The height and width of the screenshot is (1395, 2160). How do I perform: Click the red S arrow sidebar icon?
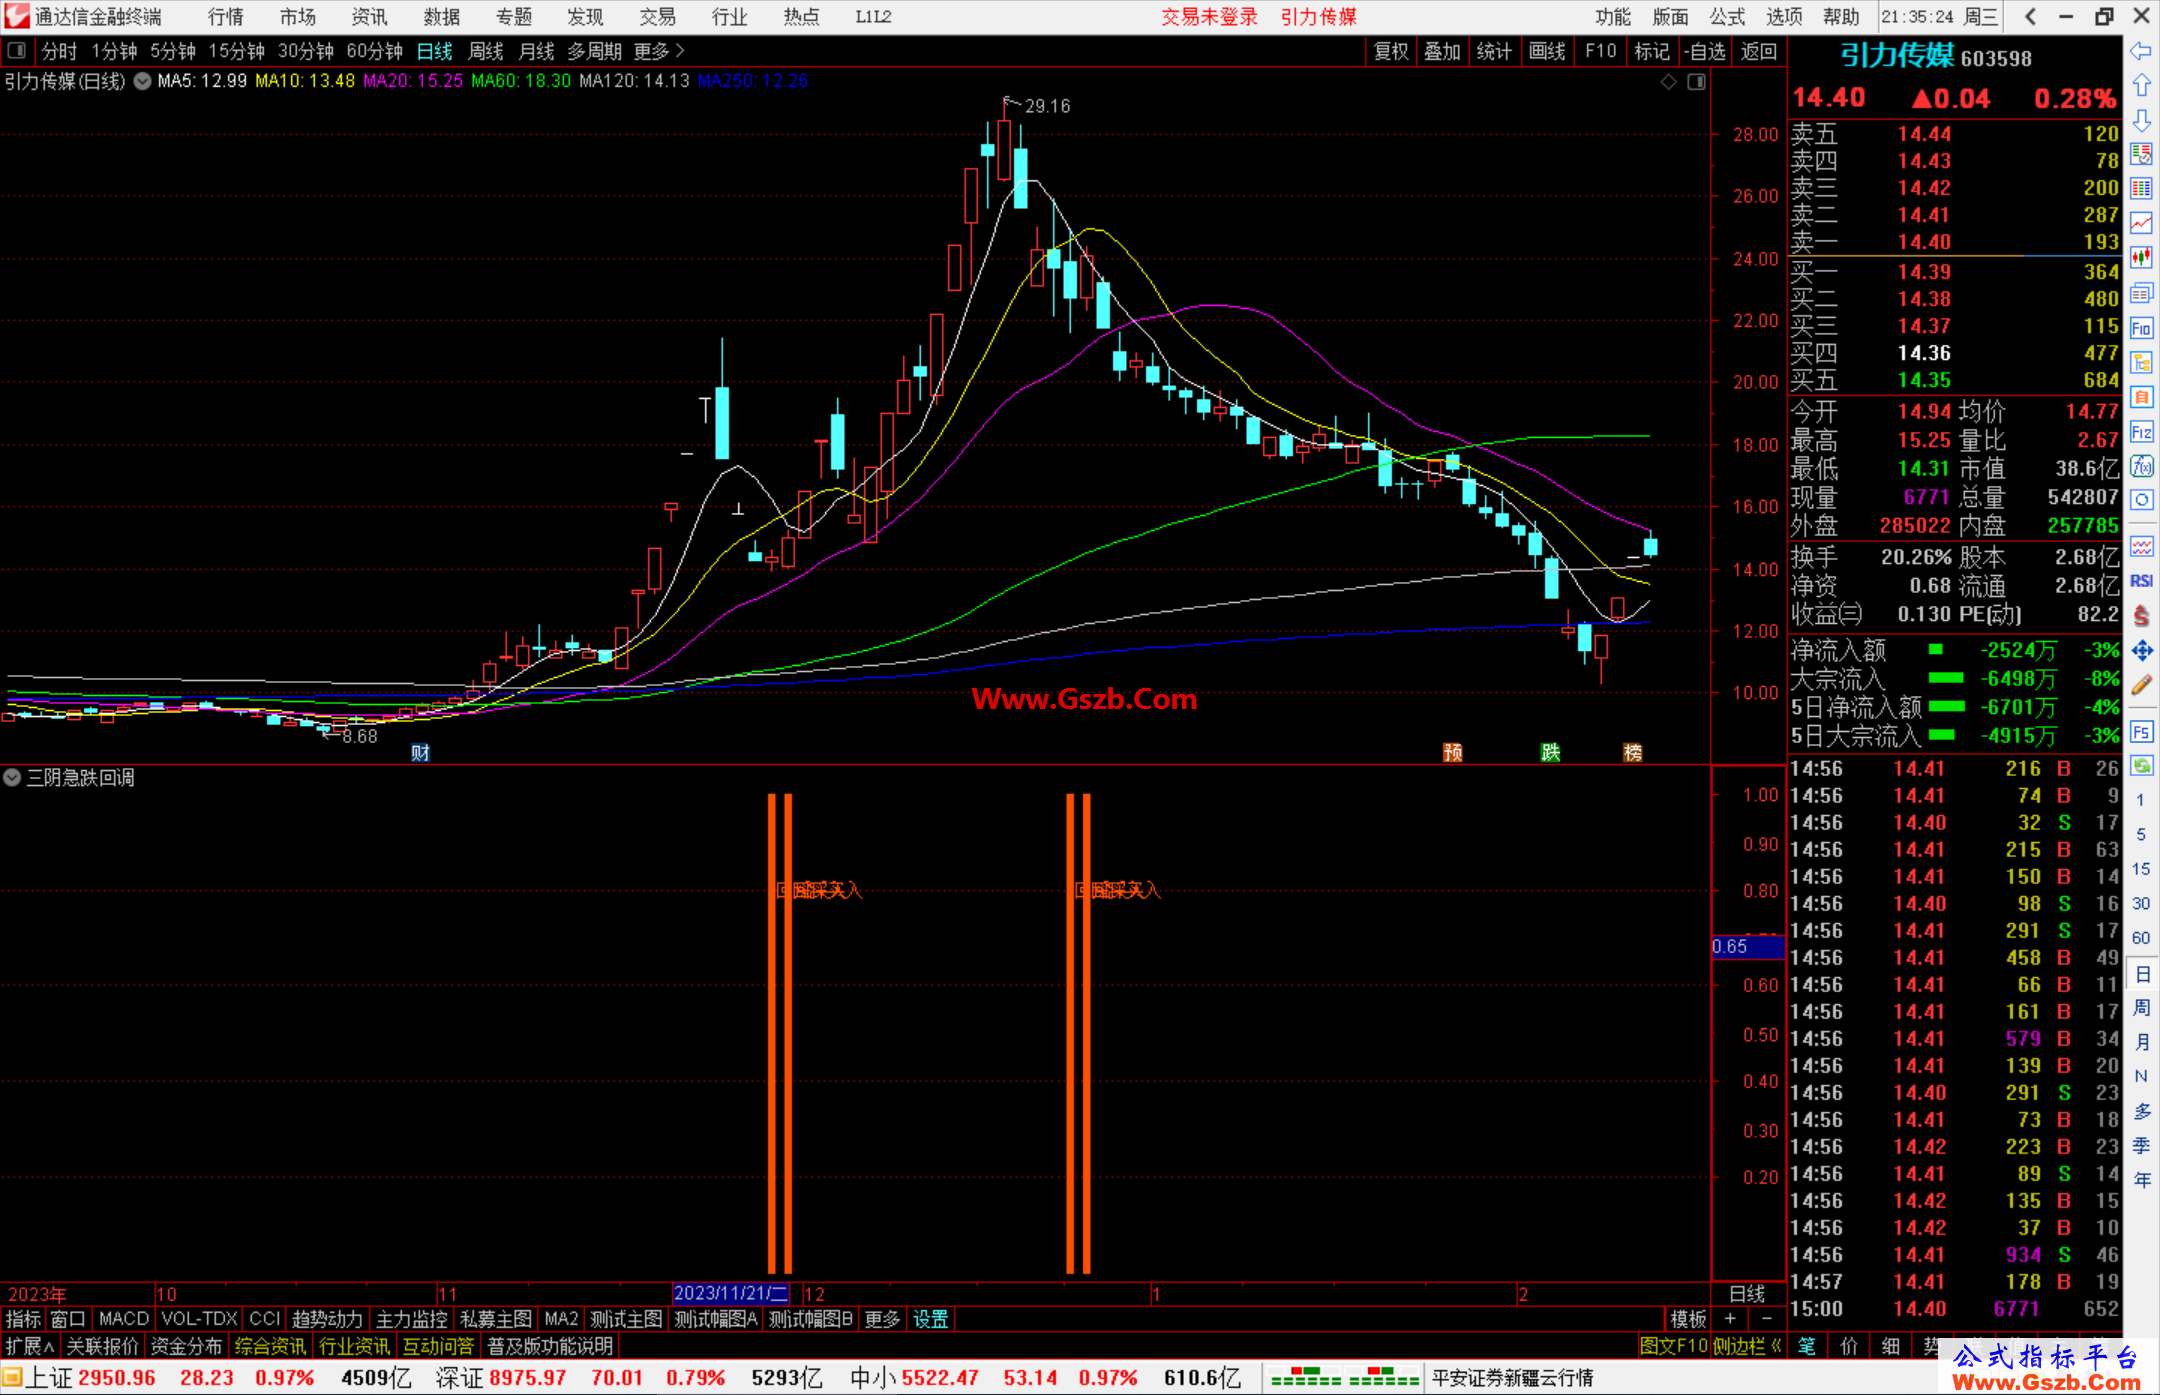coord(2141,616)
